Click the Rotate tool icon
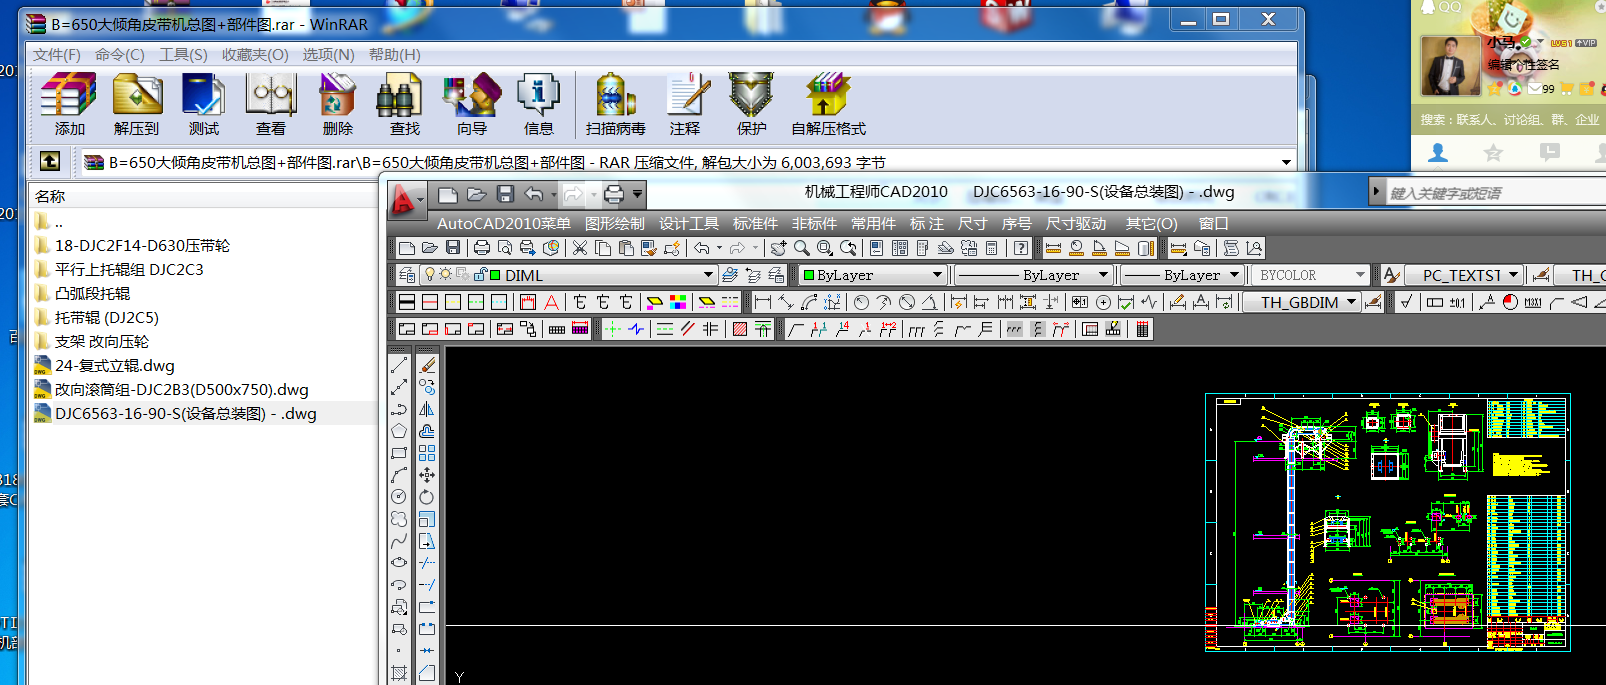Viewport: 1606px width, 685px height. [x=427, y=497]
